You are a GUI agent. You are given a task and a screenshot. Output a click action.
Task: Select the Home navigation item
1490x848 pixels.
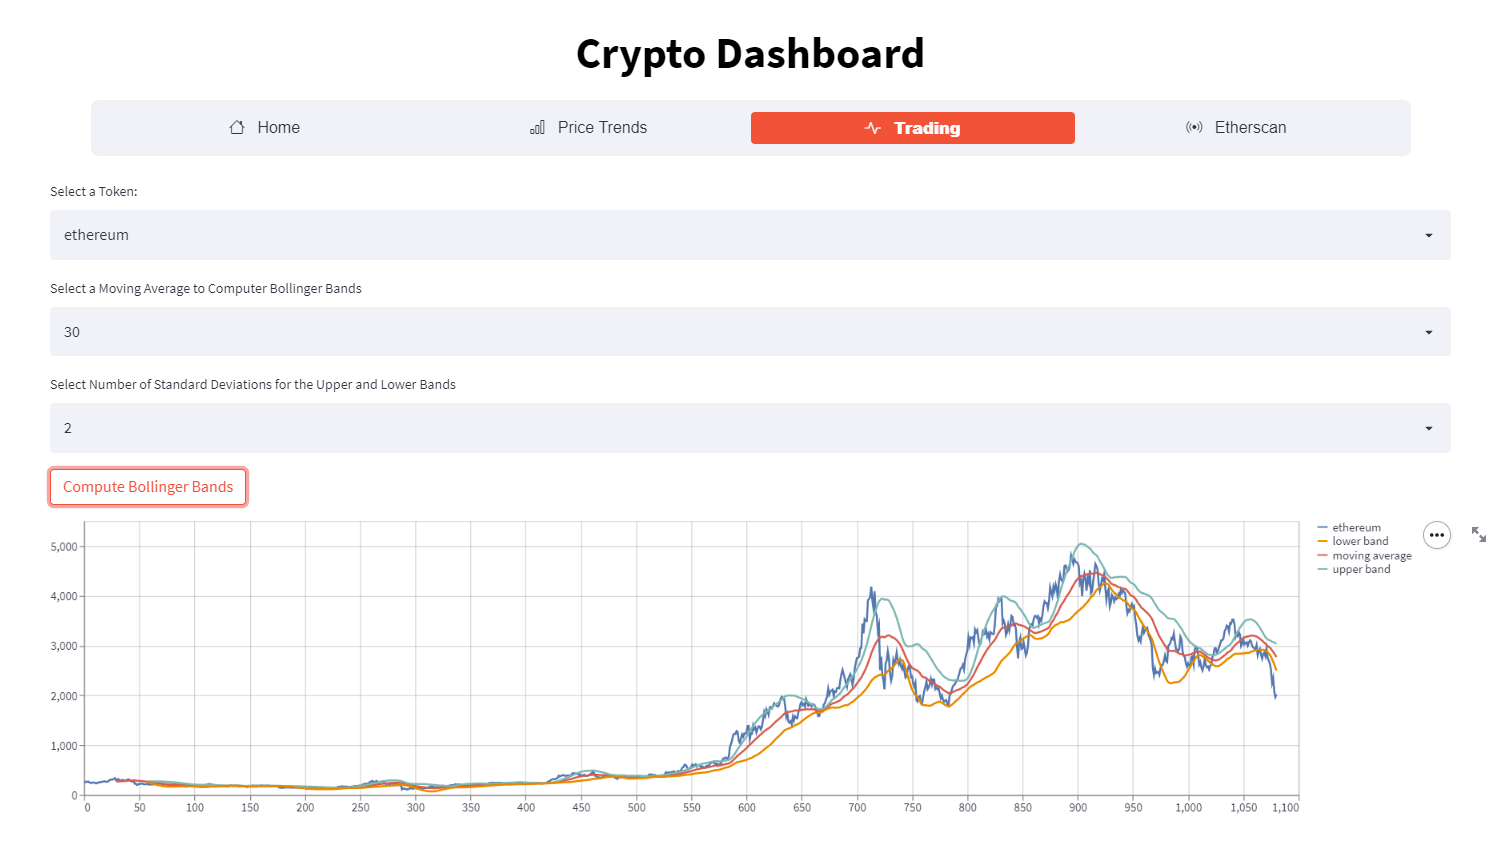[264, 127]
